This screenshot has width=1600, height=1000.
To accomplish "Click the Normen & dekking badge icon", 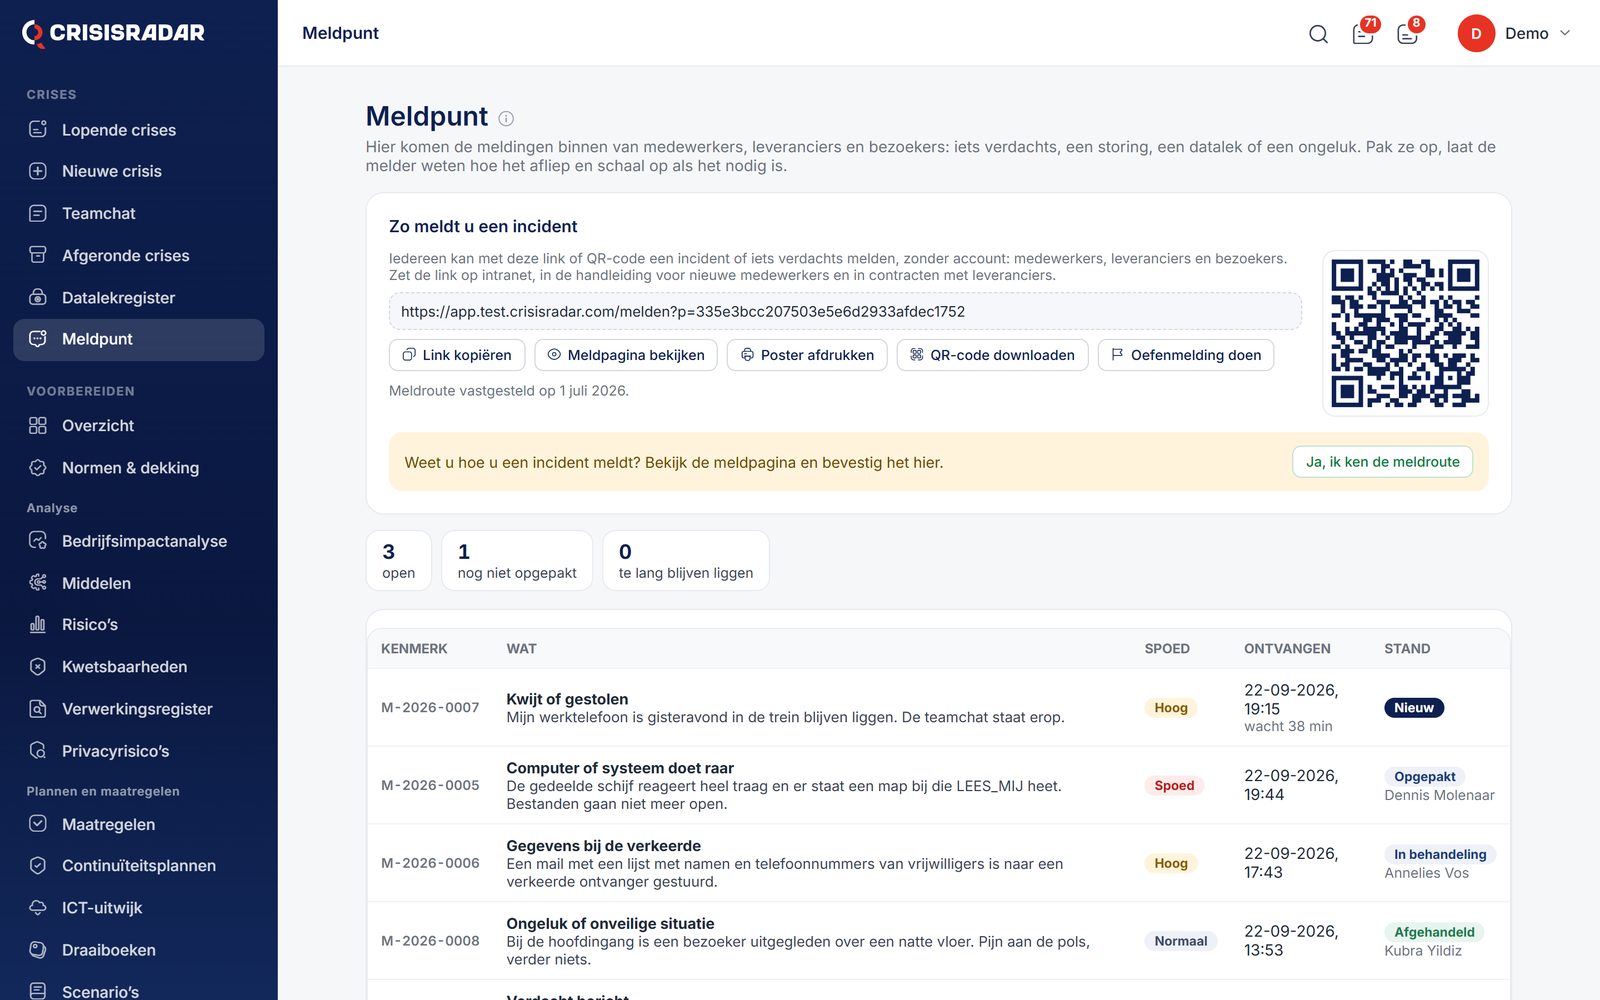I will (x=38, y=467).
